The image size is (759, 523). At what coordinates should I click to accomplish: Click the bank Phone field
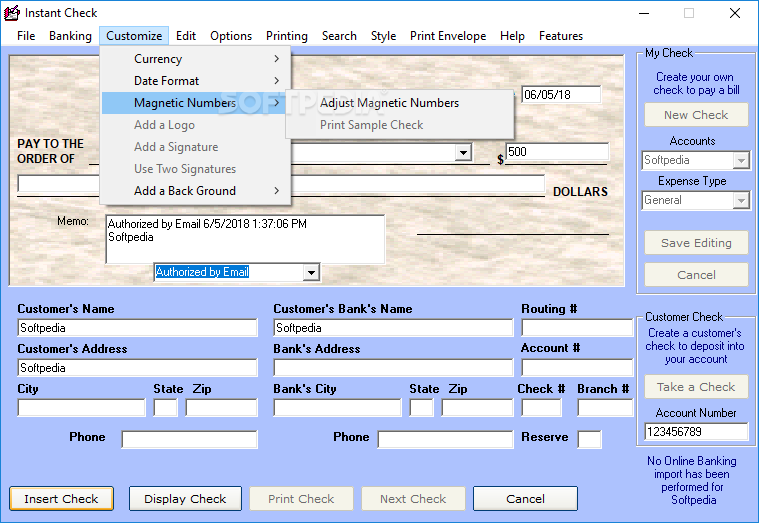(x=445, y=439)
